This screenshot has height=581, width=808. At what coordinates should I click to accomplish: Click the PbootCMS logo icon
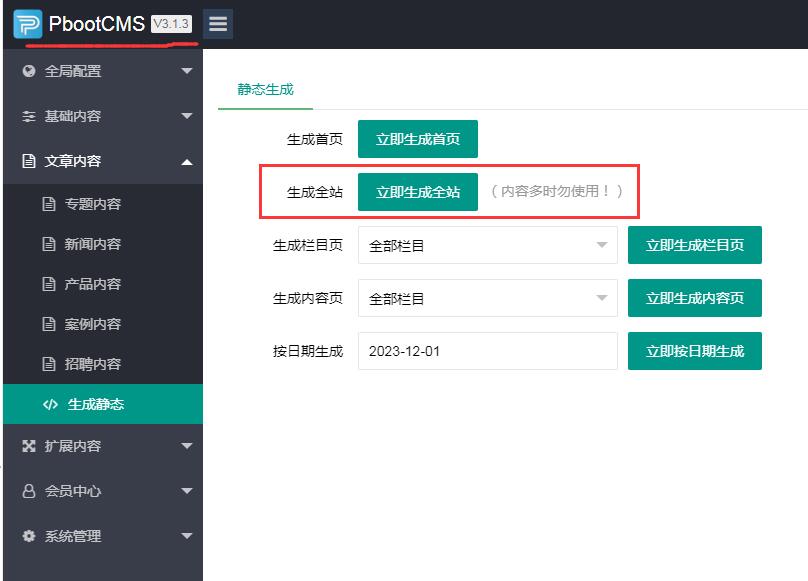[28, 24]
